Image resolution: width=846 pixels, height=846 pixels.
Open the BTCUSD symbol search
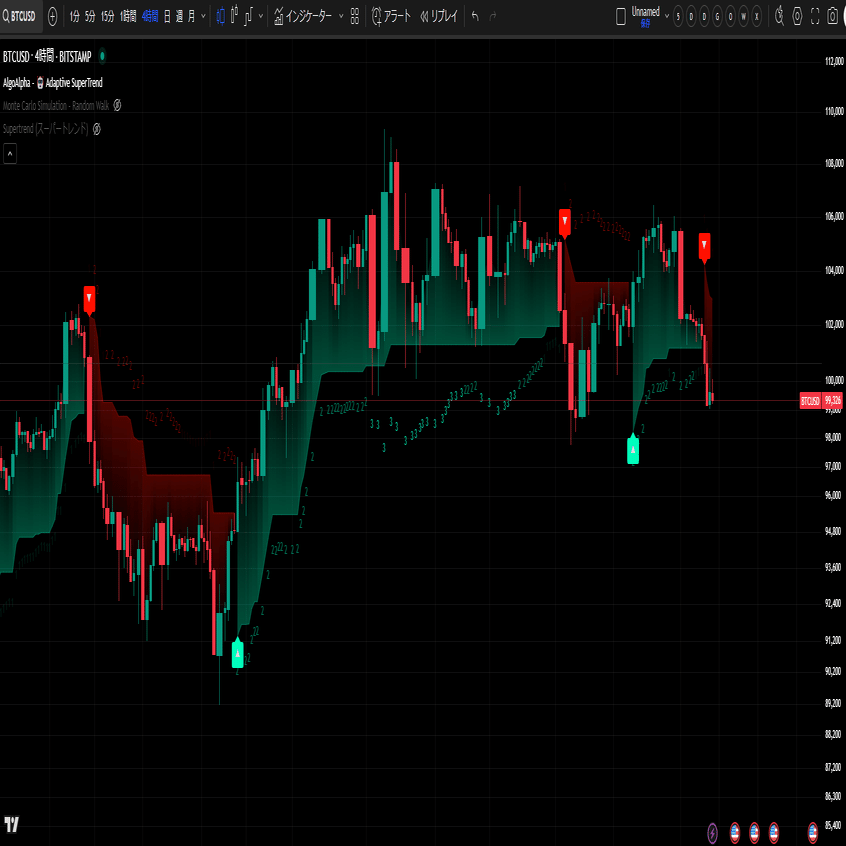coord(21,16)
